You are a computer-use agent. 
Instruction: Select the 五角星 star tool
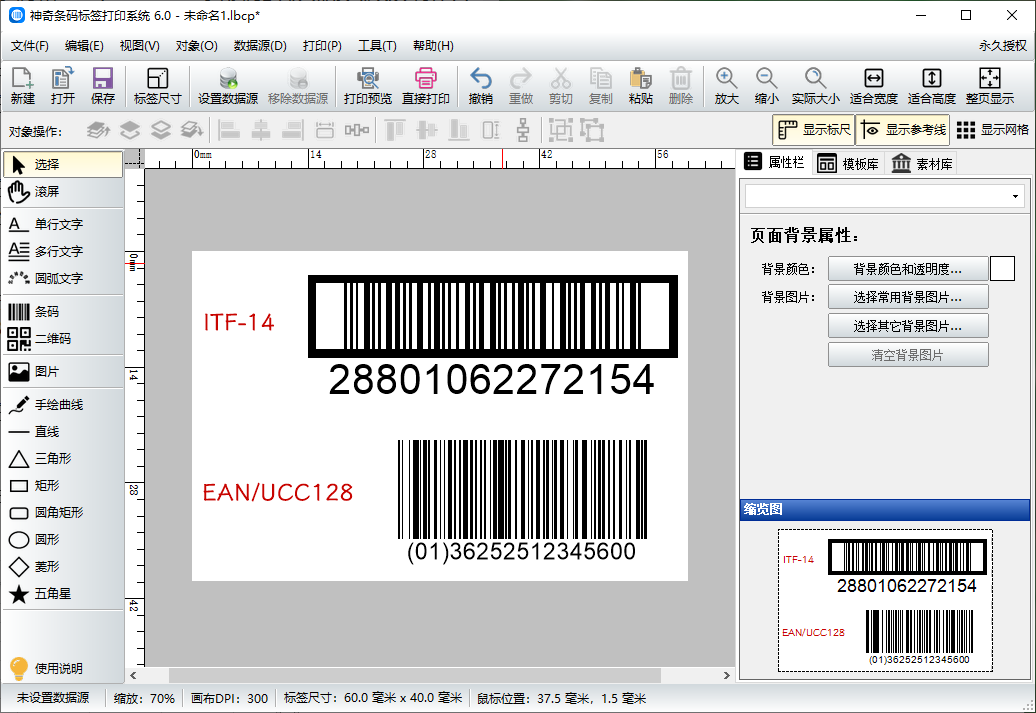[63, 594]
